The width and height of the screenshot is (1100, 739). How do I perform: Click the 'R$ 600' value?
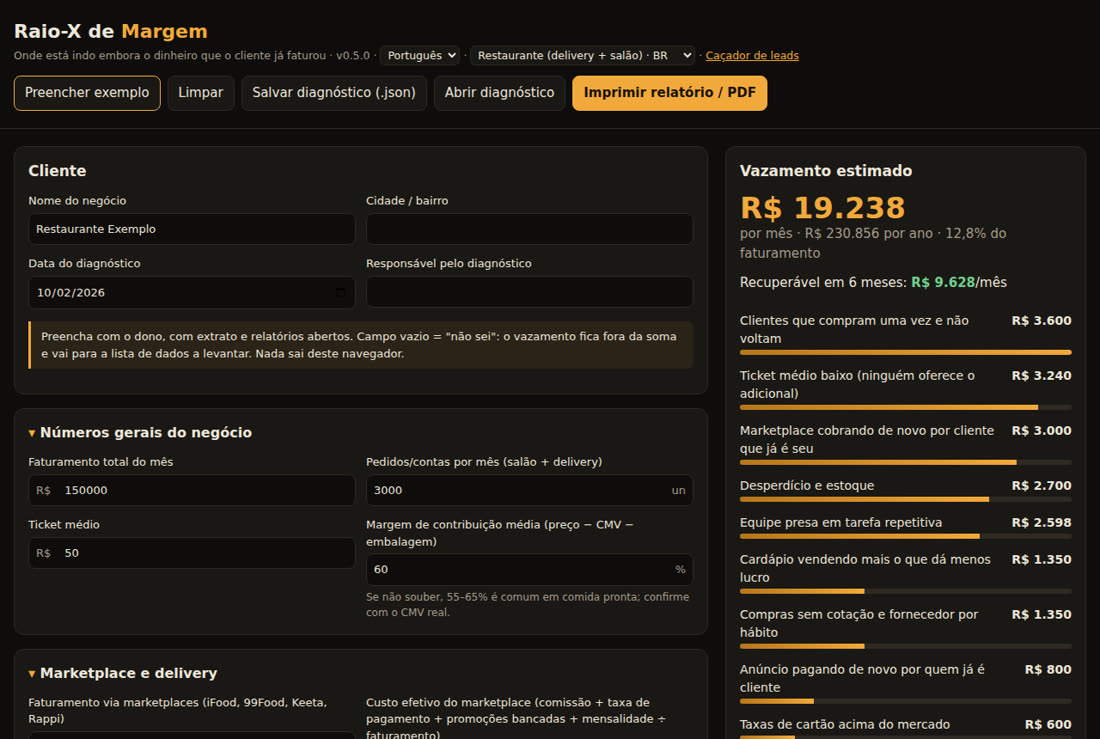tap(1047, 724)
